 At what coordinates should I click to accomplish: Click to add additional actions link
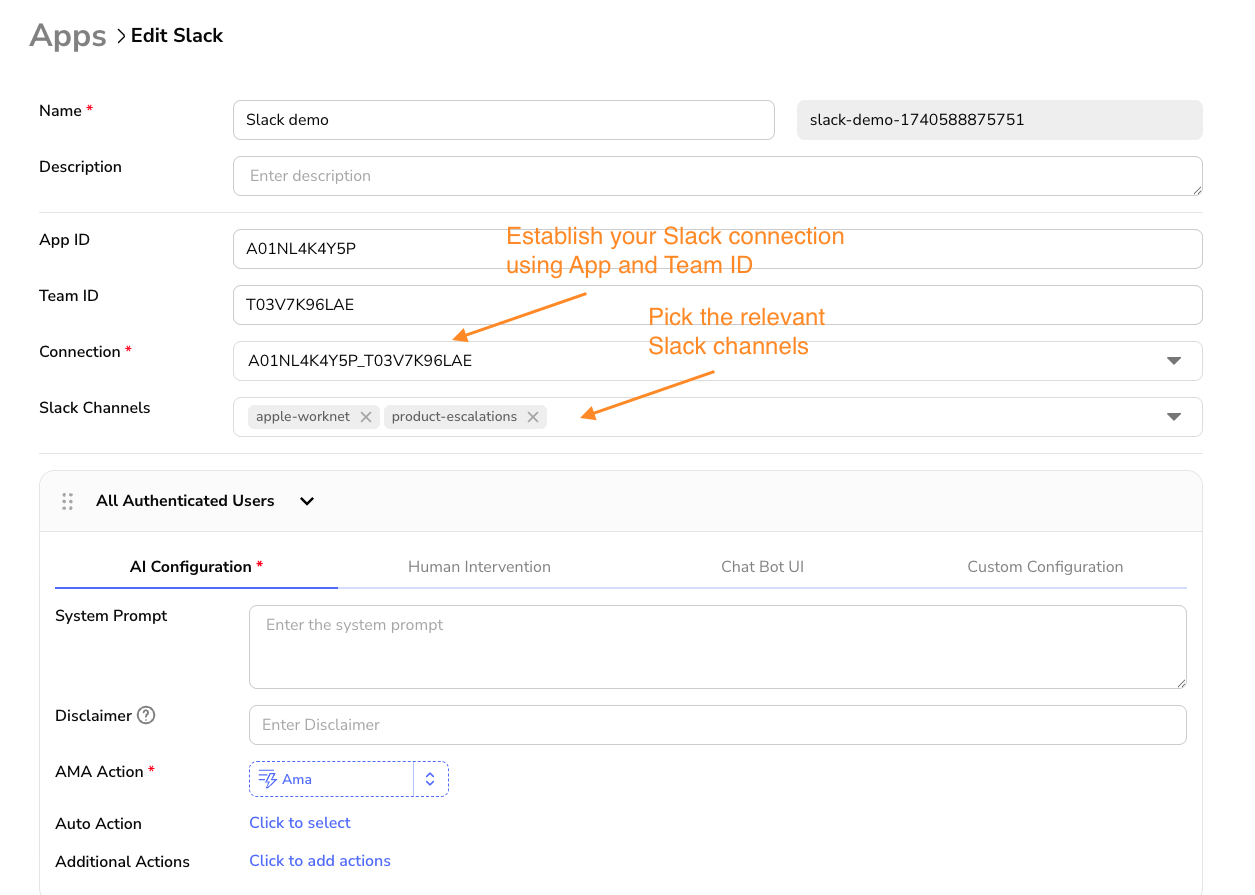pos(320,861)
